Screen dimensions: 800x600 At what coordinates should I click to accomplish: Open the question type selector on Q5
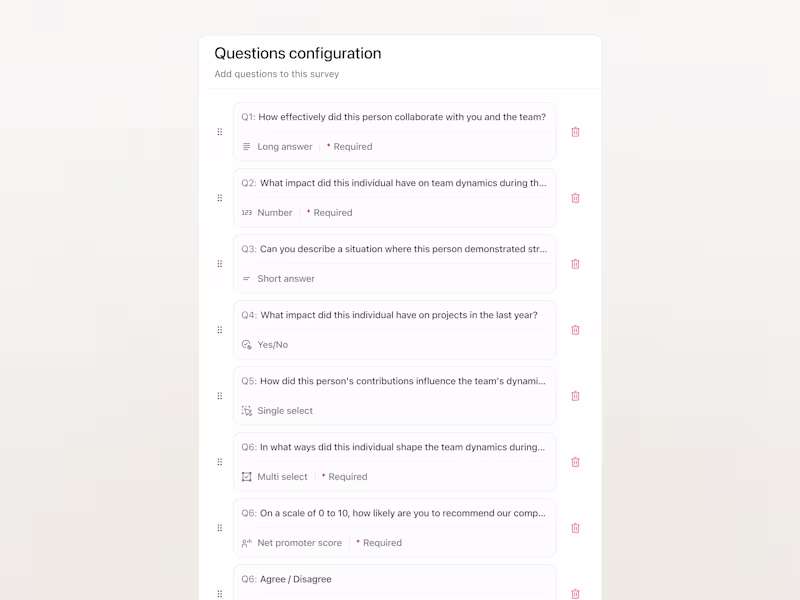281,410
